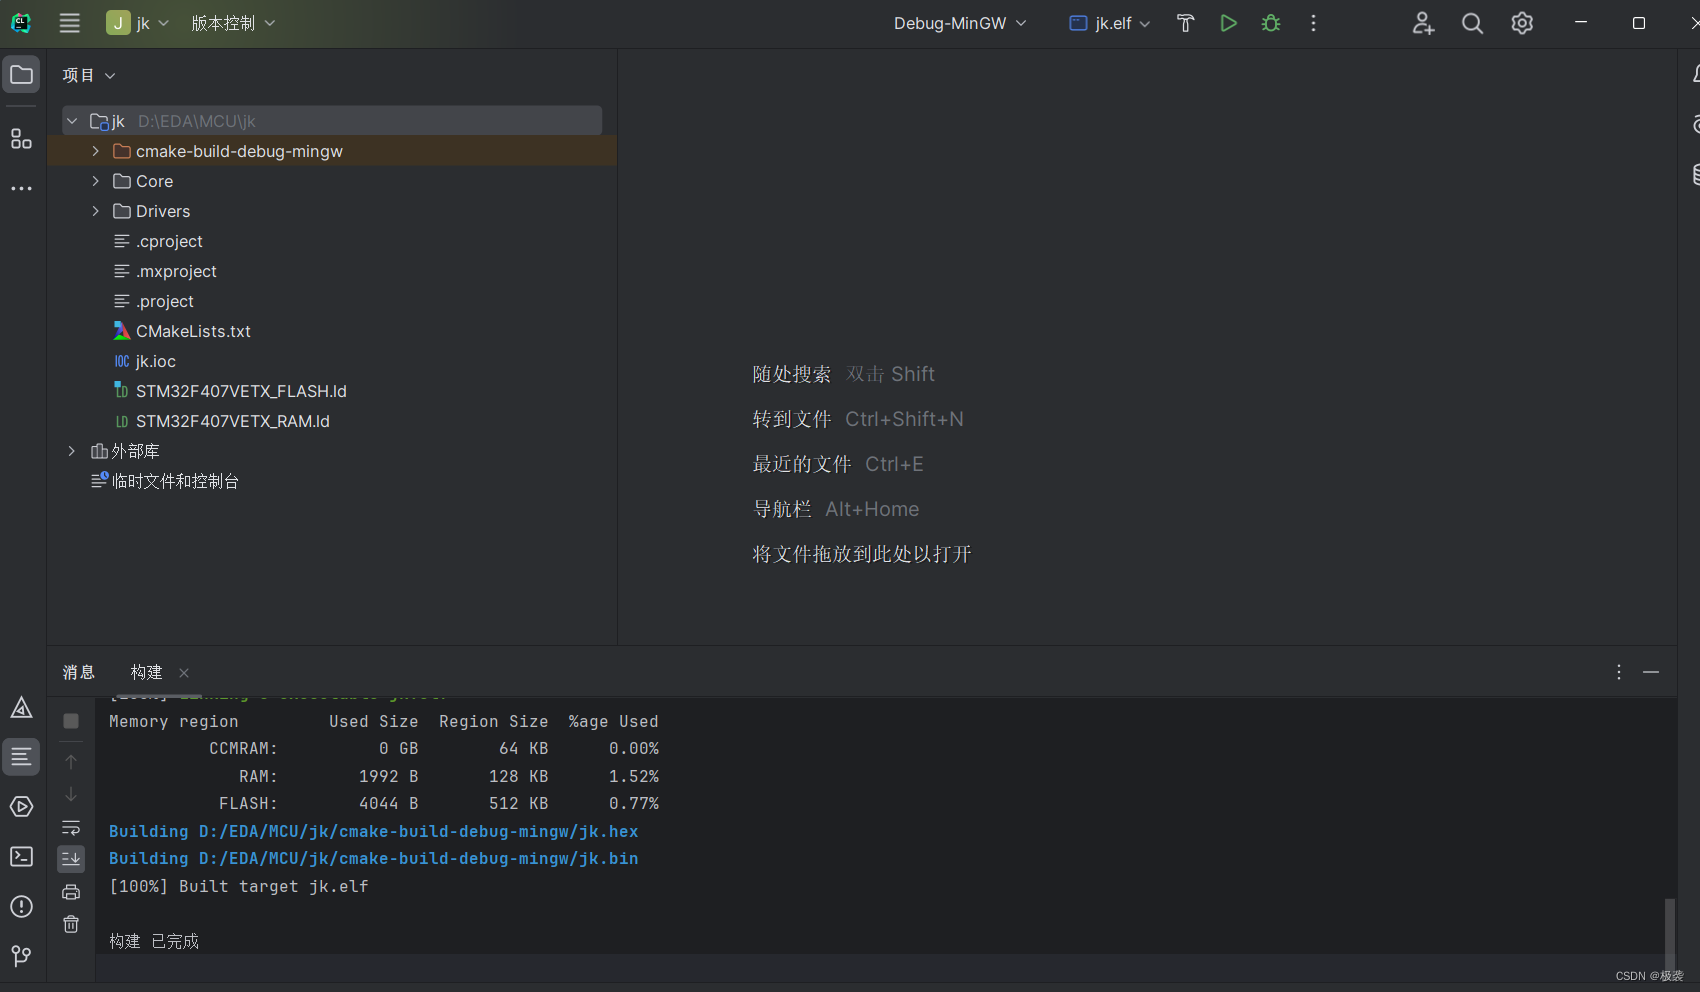Viewport: 1700px width, 992px height.
Task: Go to previous message up arrow
Action: 71,762
